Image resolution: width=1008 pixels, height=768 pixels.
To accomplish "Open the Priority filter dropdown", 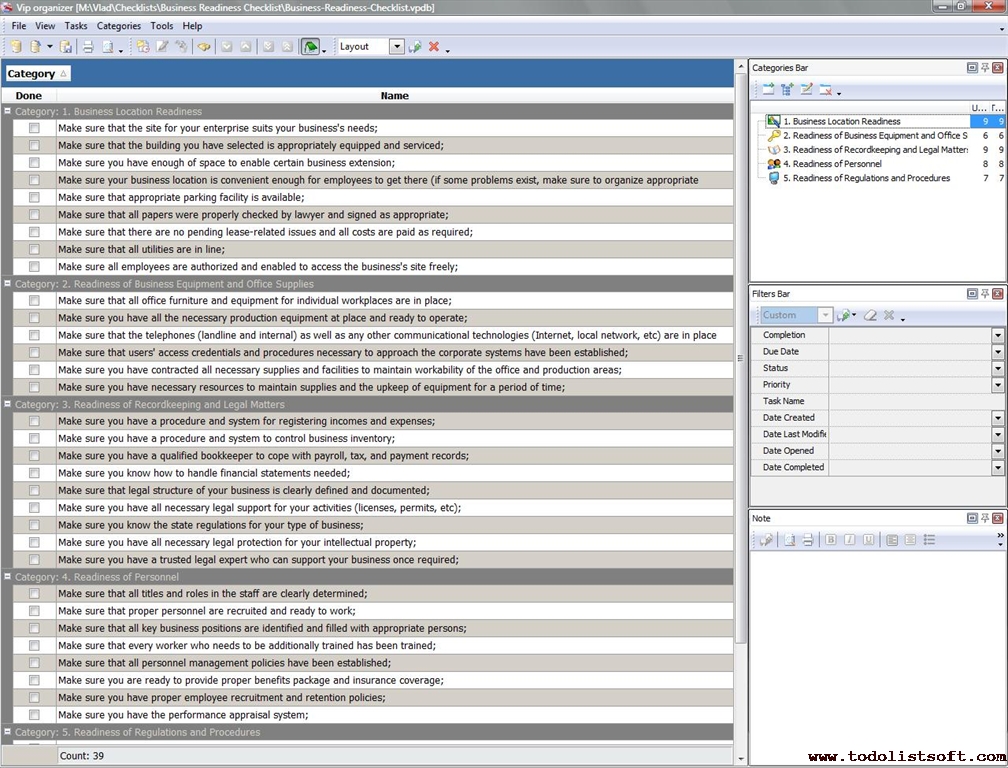I will [x=997, y=385].
